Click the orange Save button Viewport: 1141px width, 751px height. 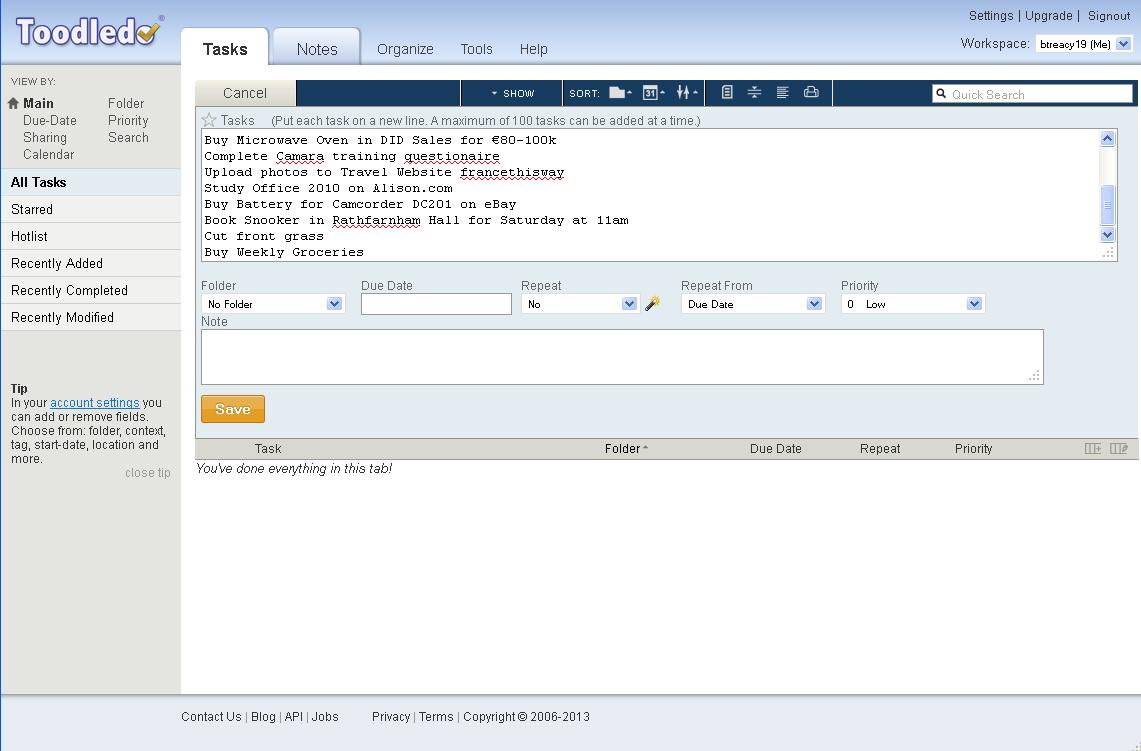[x=233, y=409]
